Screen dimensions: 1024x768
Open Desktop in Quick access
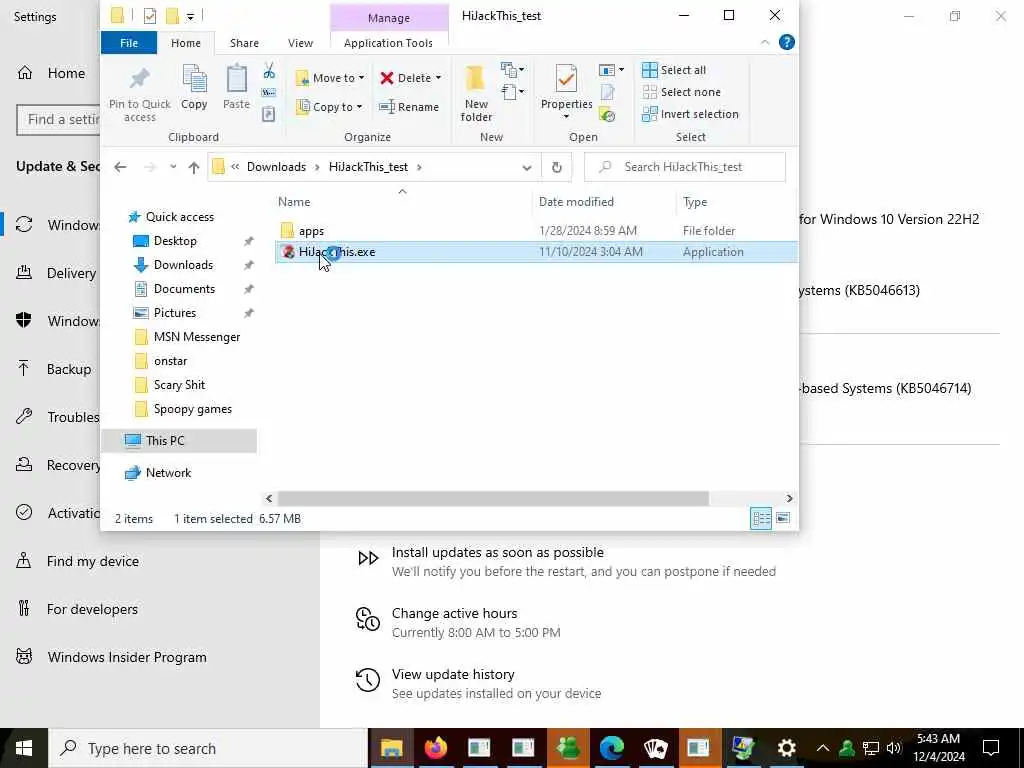point(175,241)
